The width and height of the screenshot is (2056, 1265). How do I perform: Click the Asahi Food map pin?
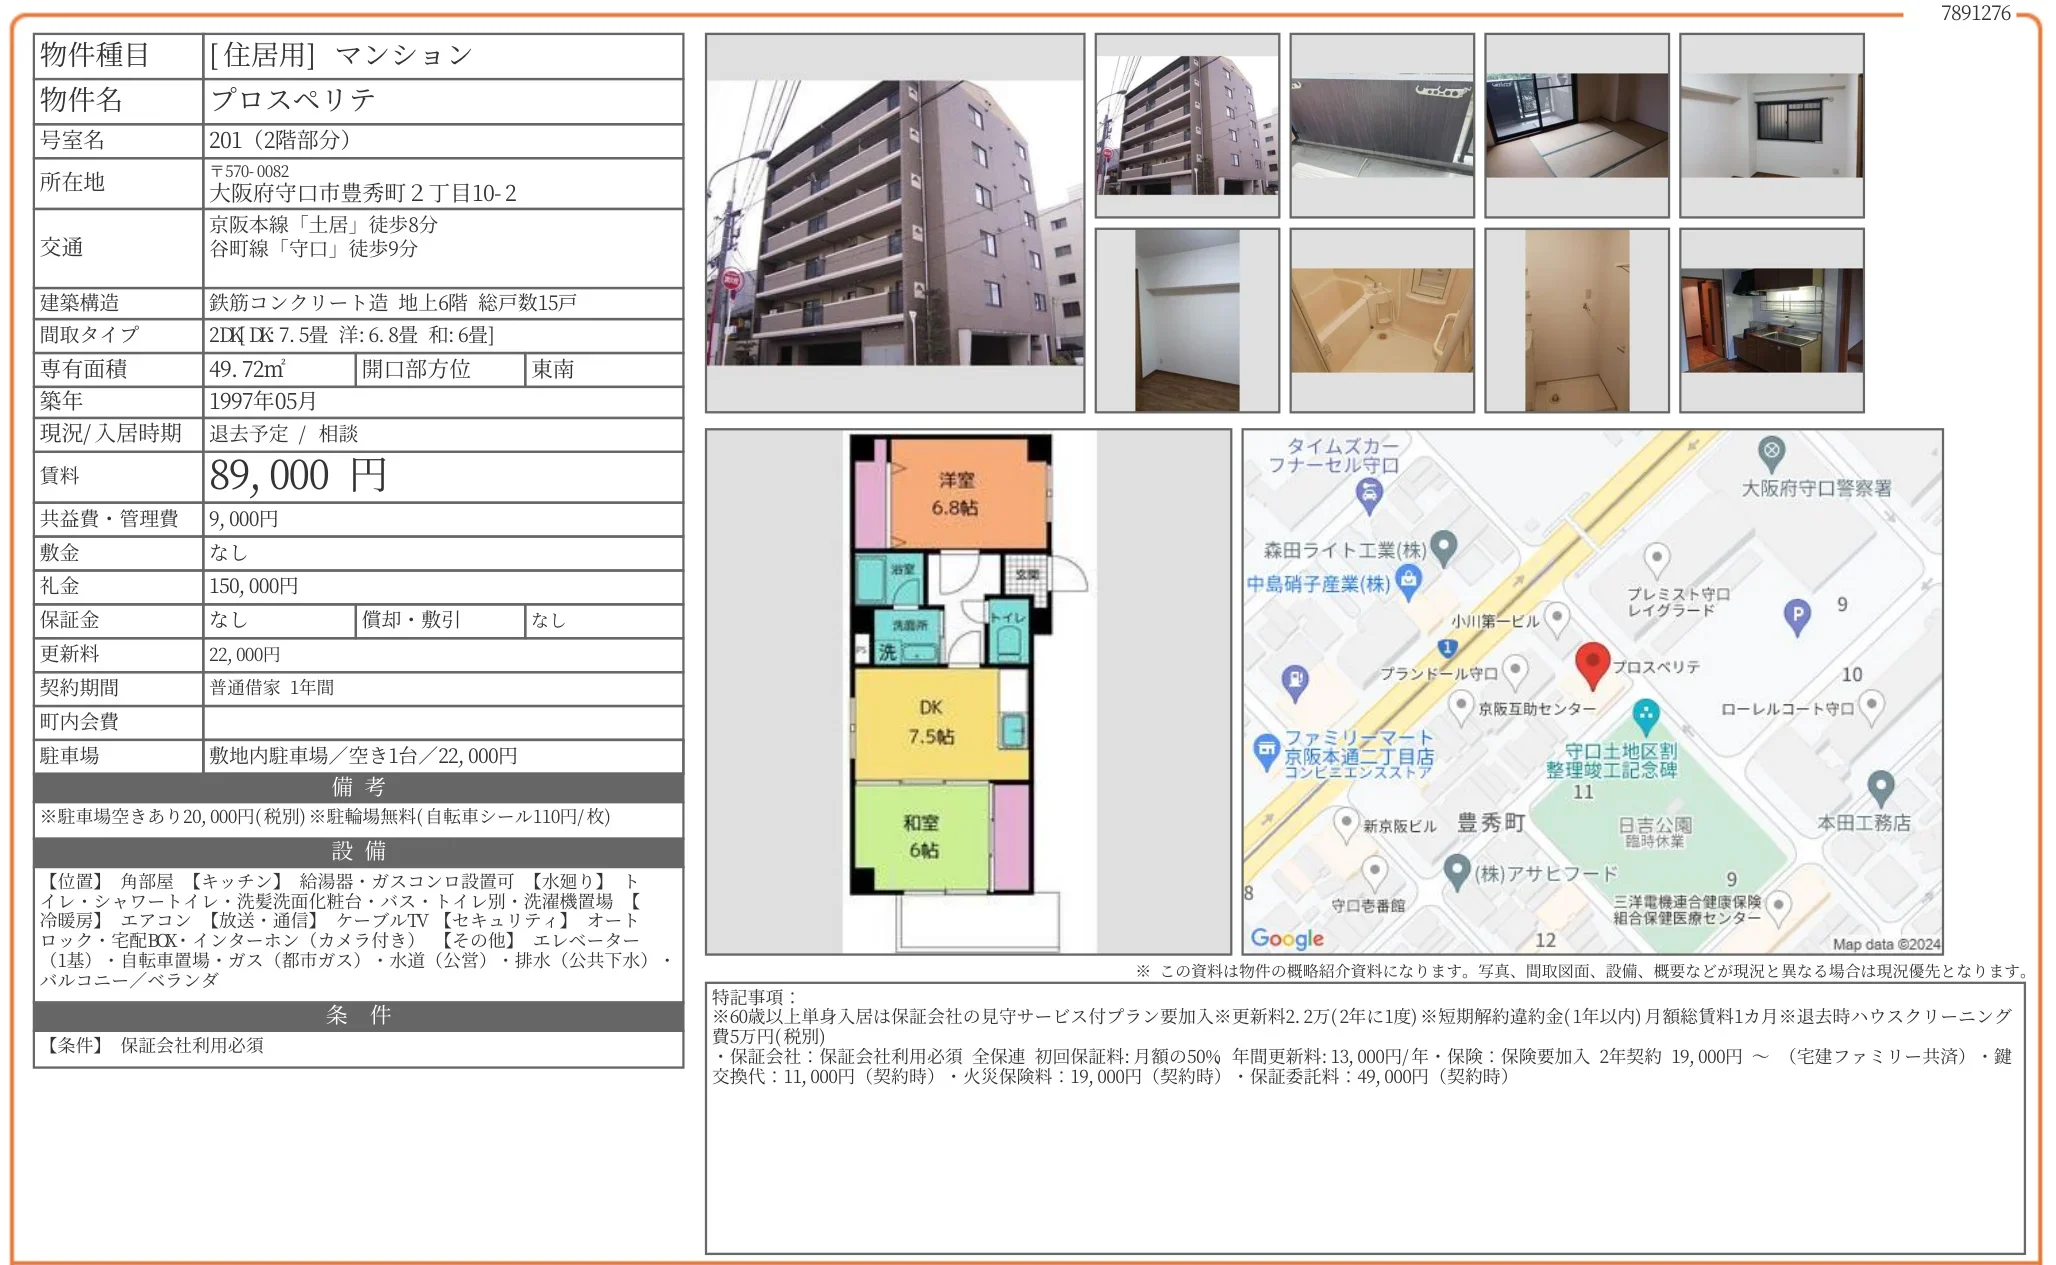tap(1457, 869)
